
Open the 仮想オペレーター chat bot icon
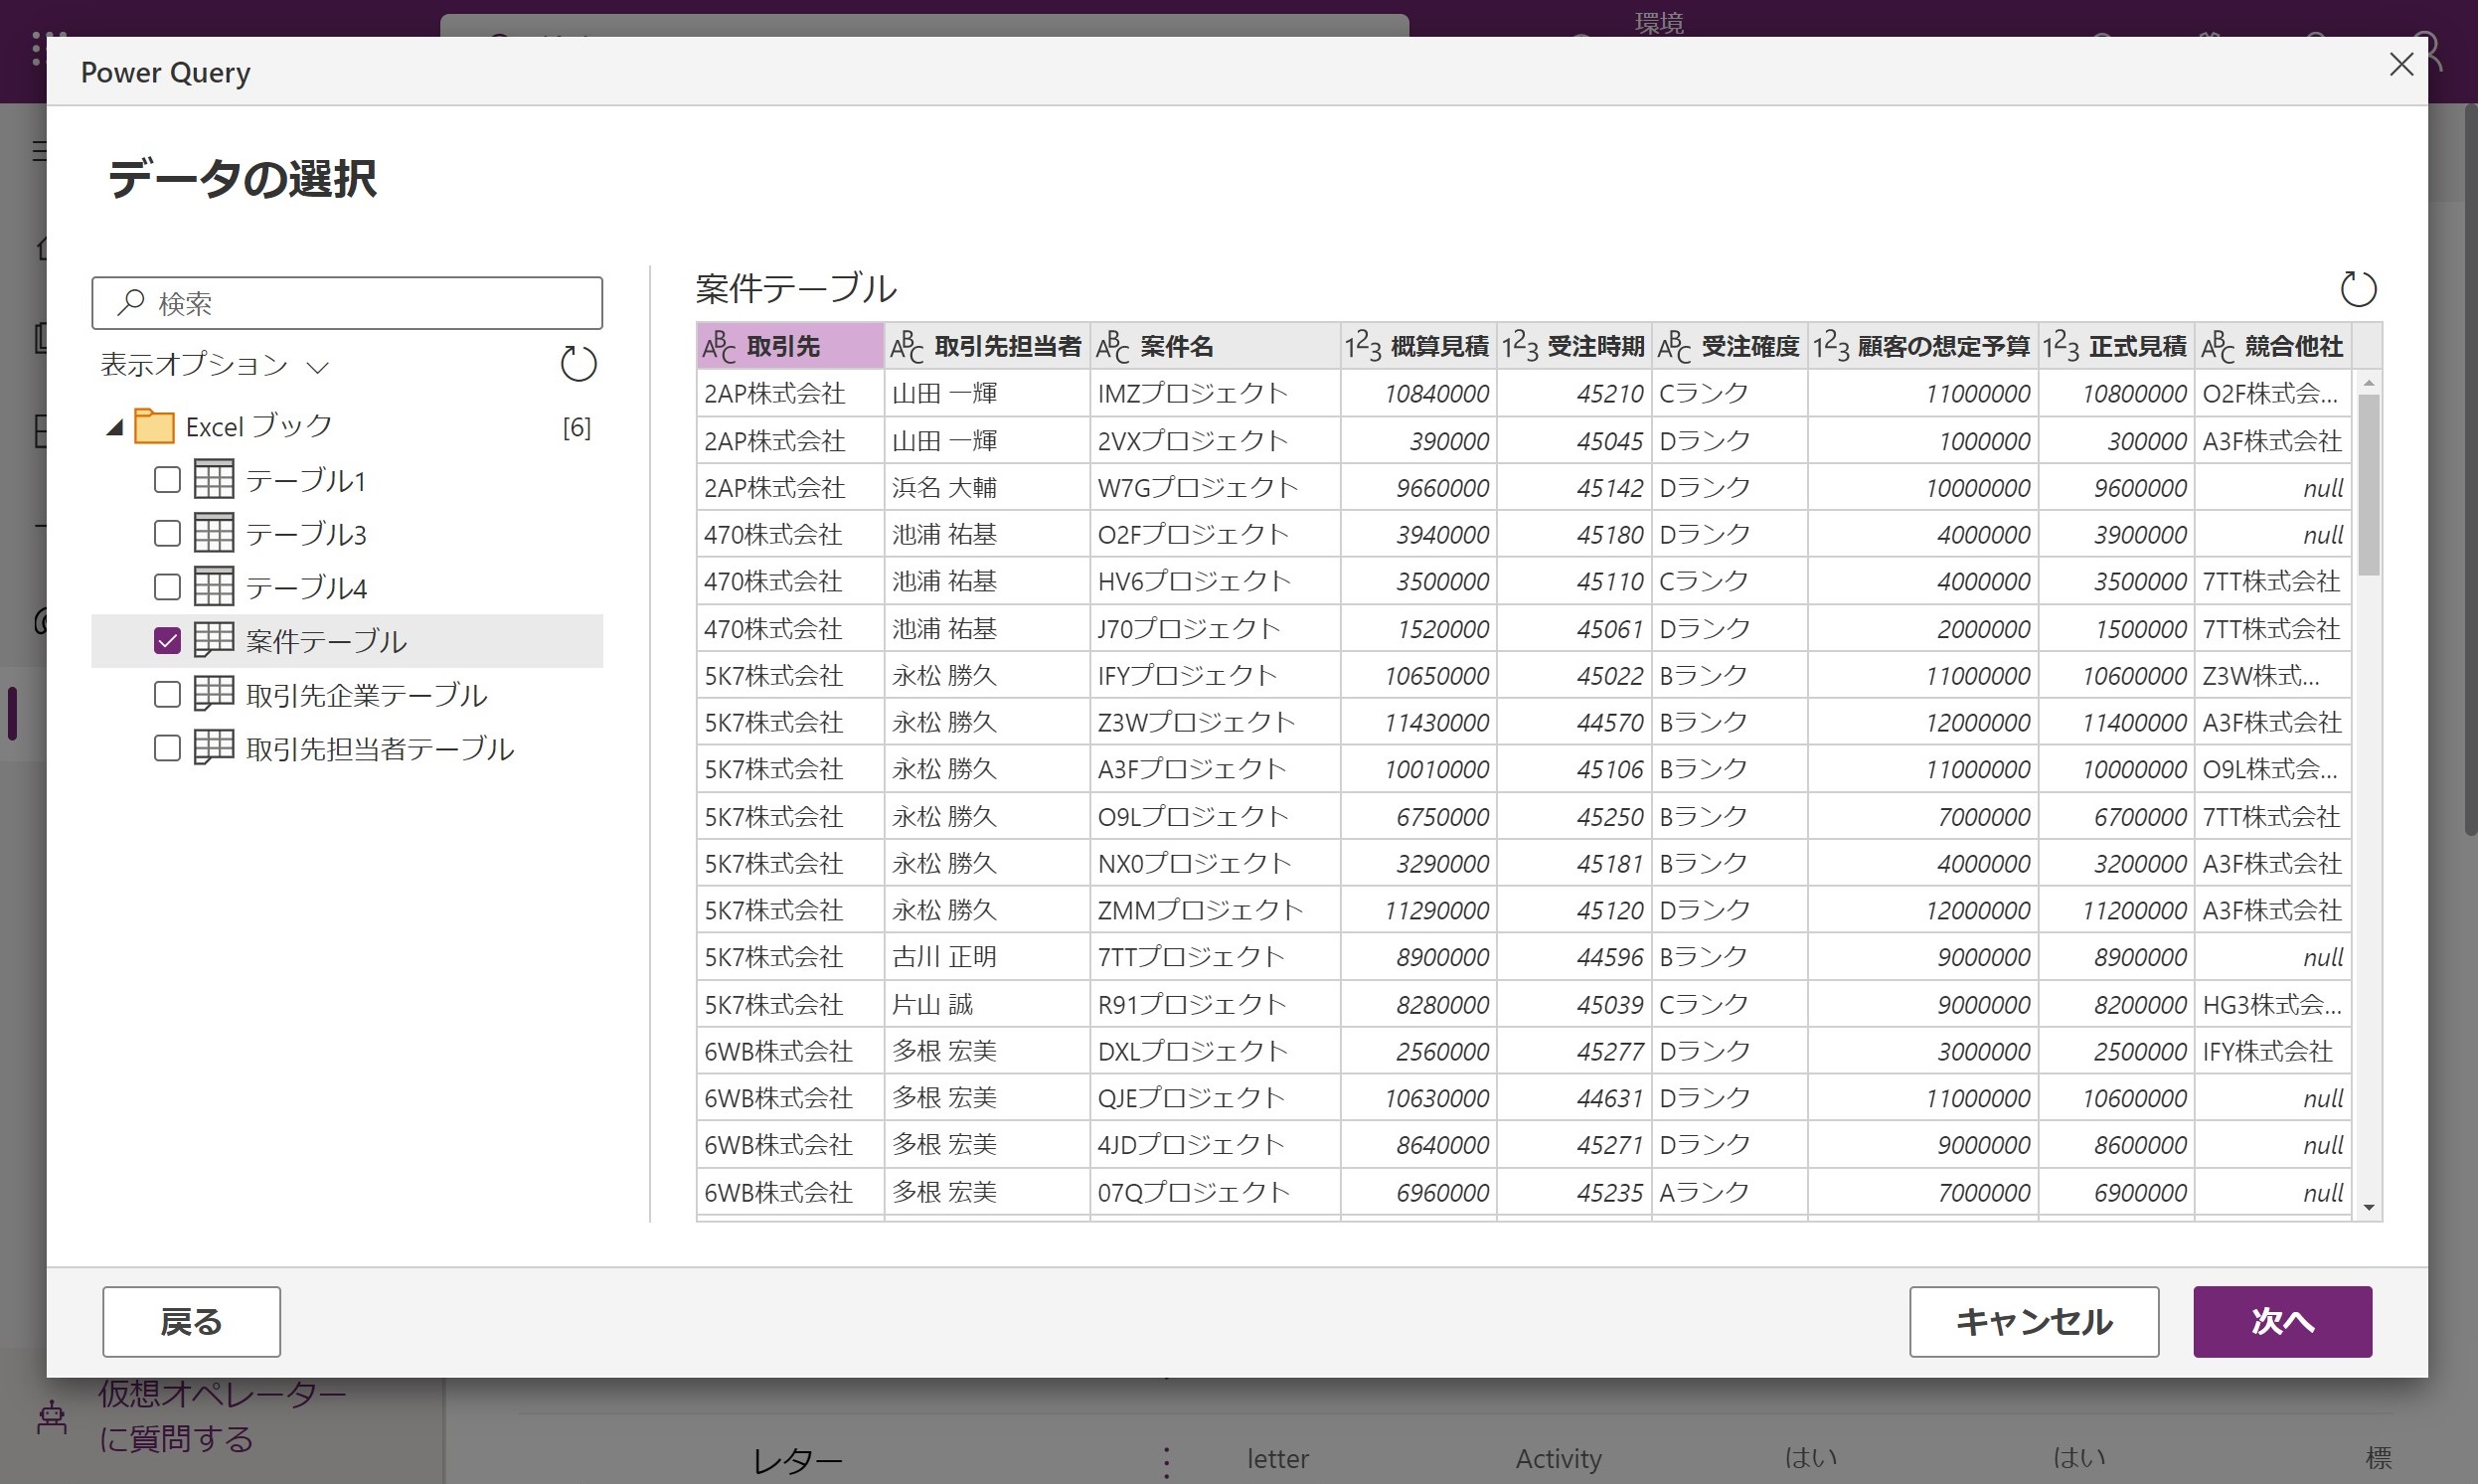tap(49, 1414)
